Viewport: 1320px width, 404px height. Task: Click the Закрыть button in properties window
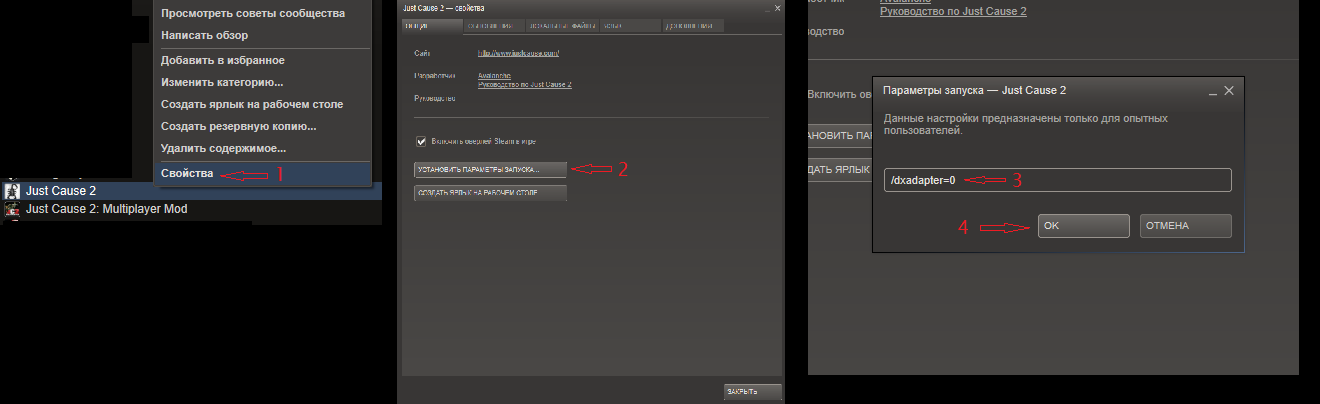tap(752, 390)
